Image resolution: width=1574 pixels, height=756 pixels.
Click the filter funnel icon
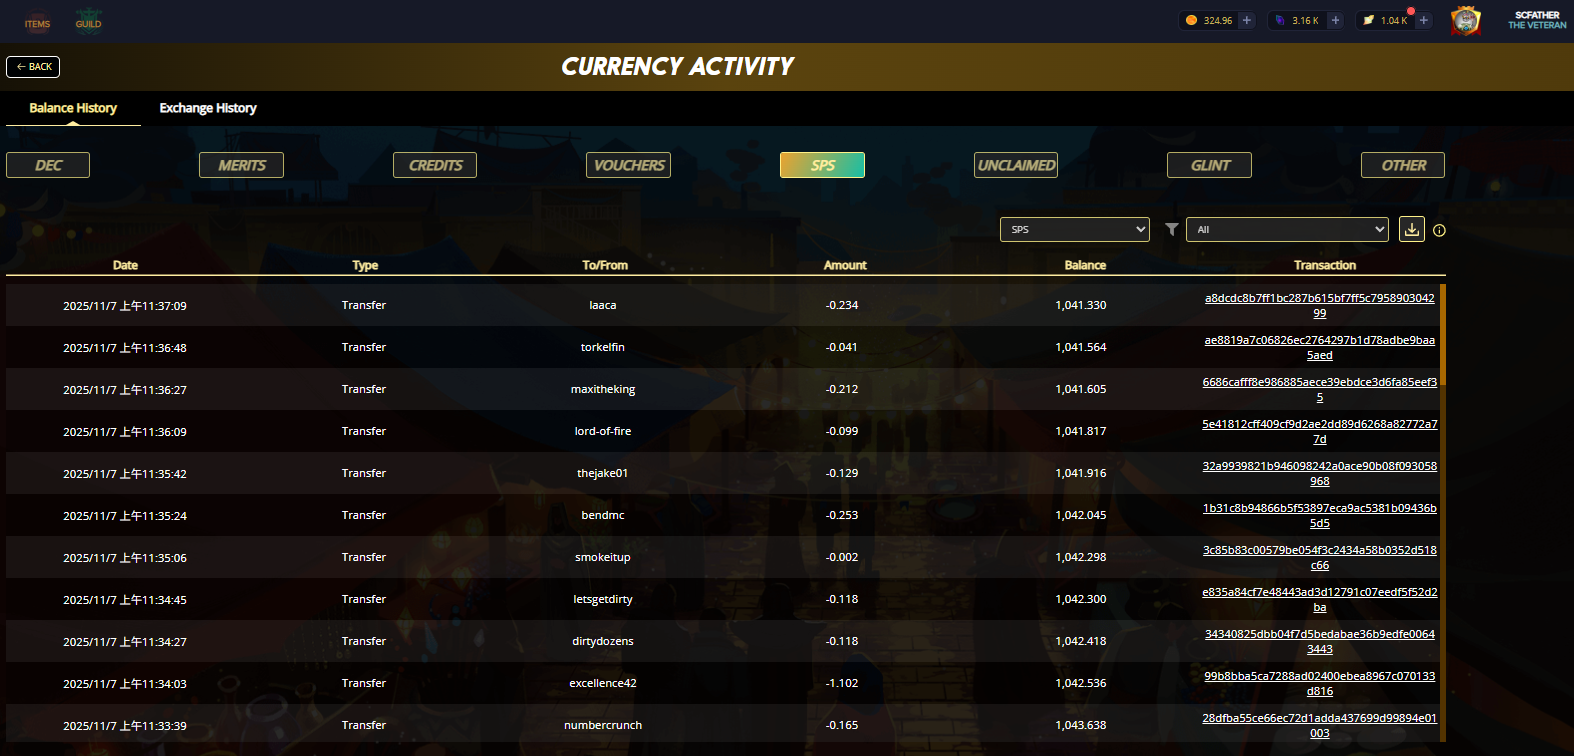(x=1172, y=230)
